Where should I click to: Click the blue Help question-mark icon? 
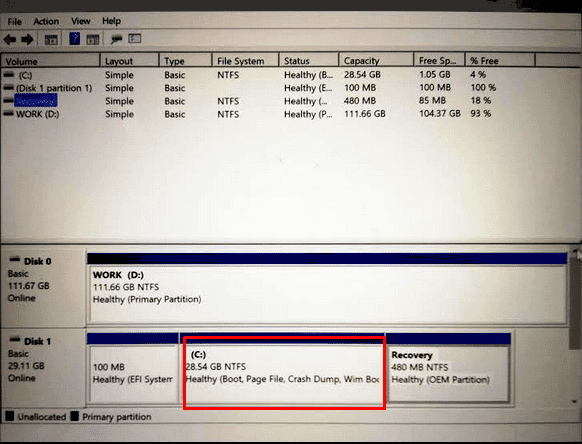pyautogui.click(x=75, y=39)
